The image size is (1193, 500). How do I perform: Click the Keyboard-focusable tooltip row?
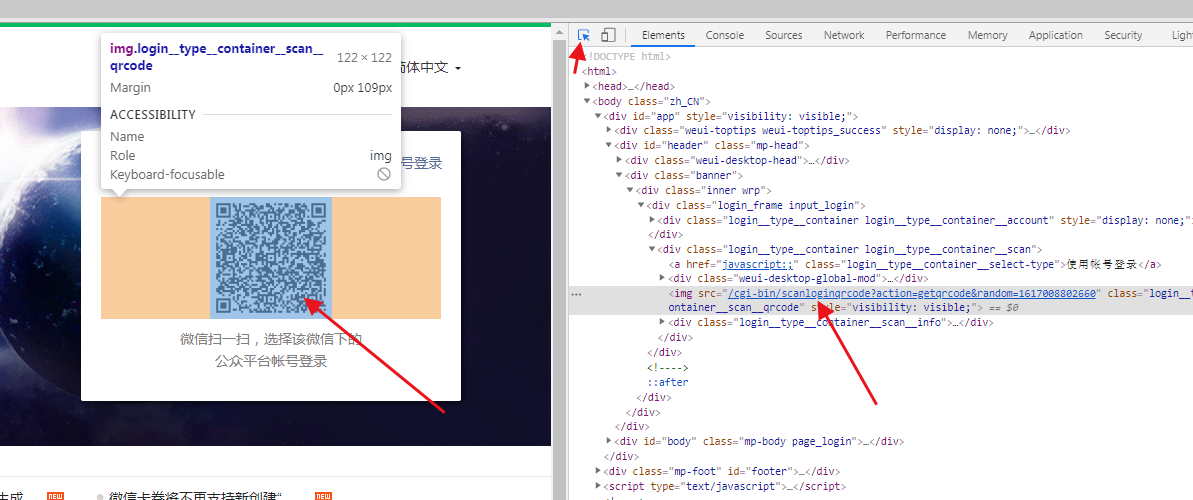click(250, 174)
